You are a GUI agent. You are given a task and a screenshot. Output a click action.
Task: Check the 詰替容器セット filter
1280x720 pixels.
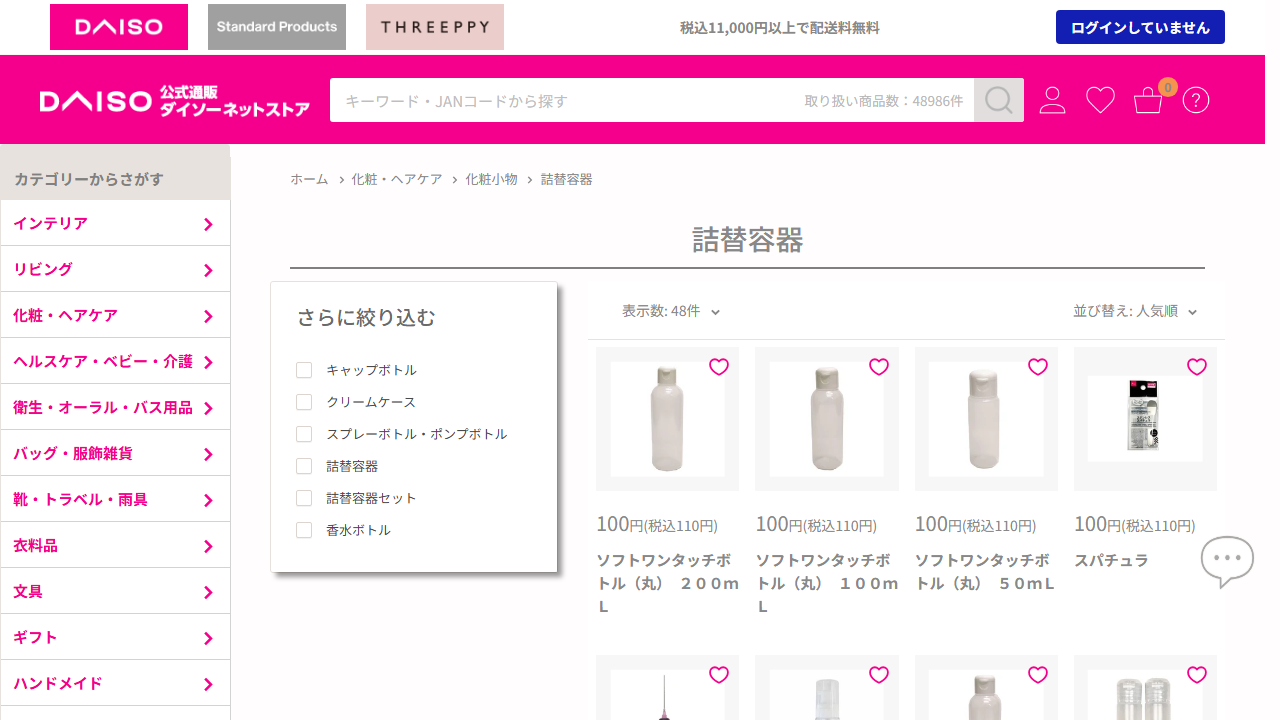(x=304, y=498)
